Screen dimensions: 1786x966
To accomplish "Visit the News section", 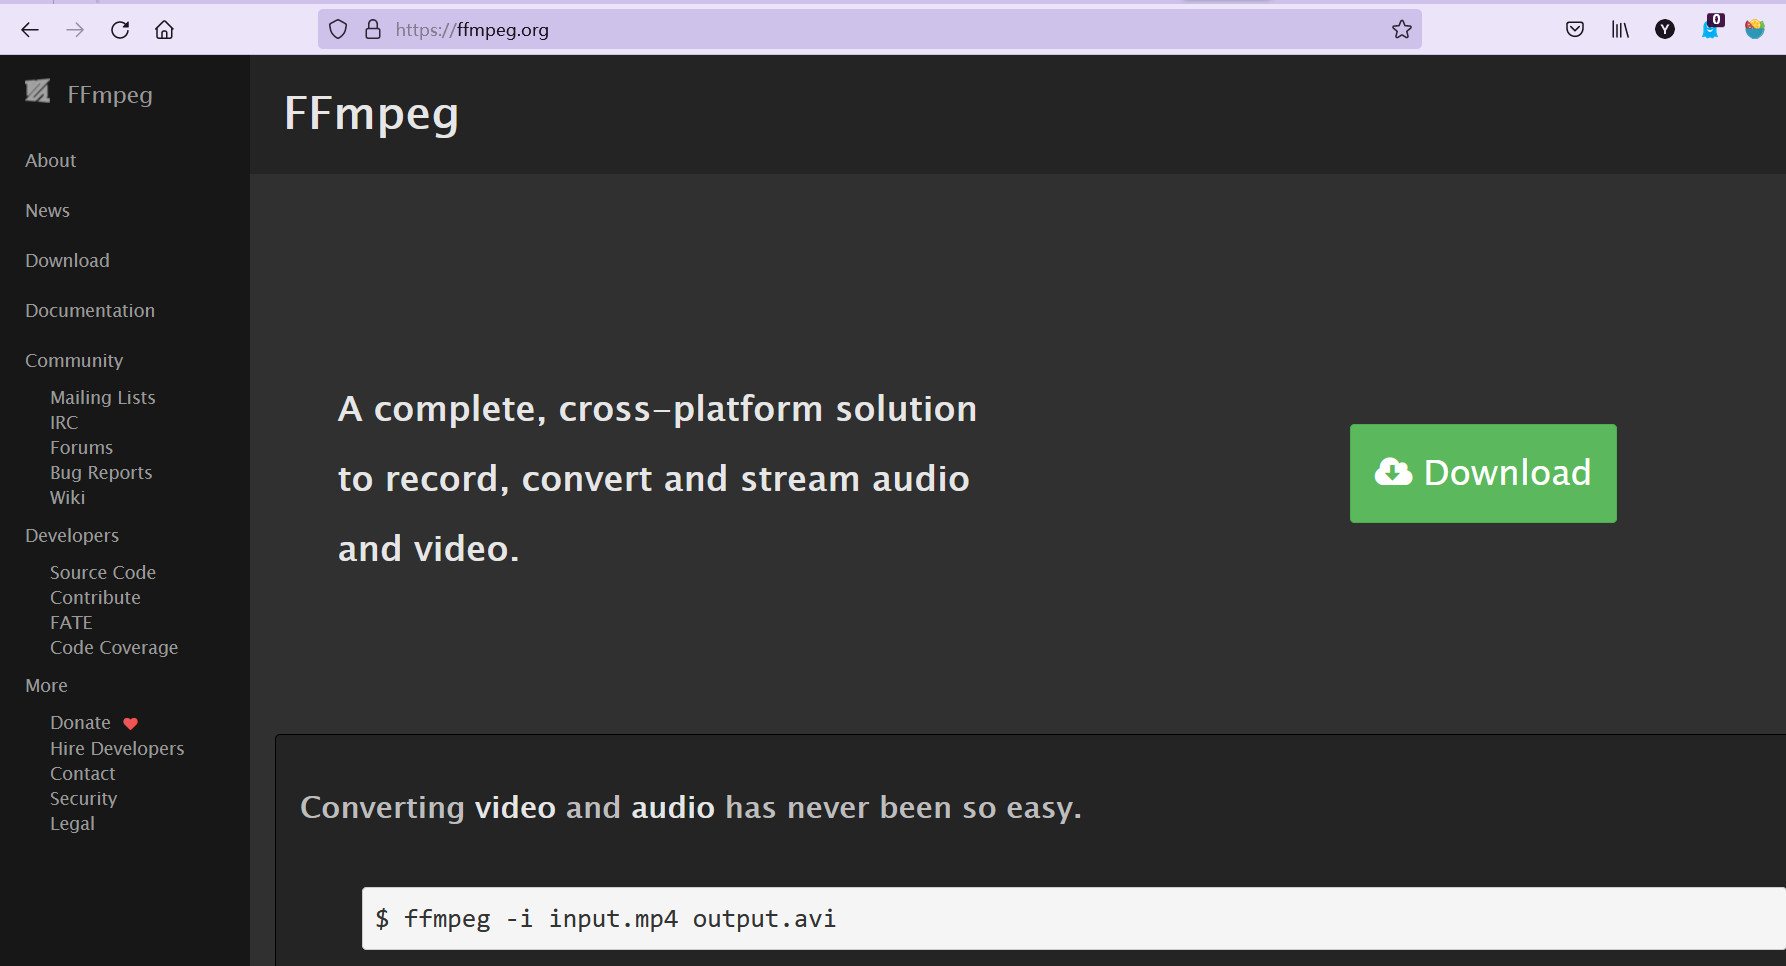I will click(47, 210).
